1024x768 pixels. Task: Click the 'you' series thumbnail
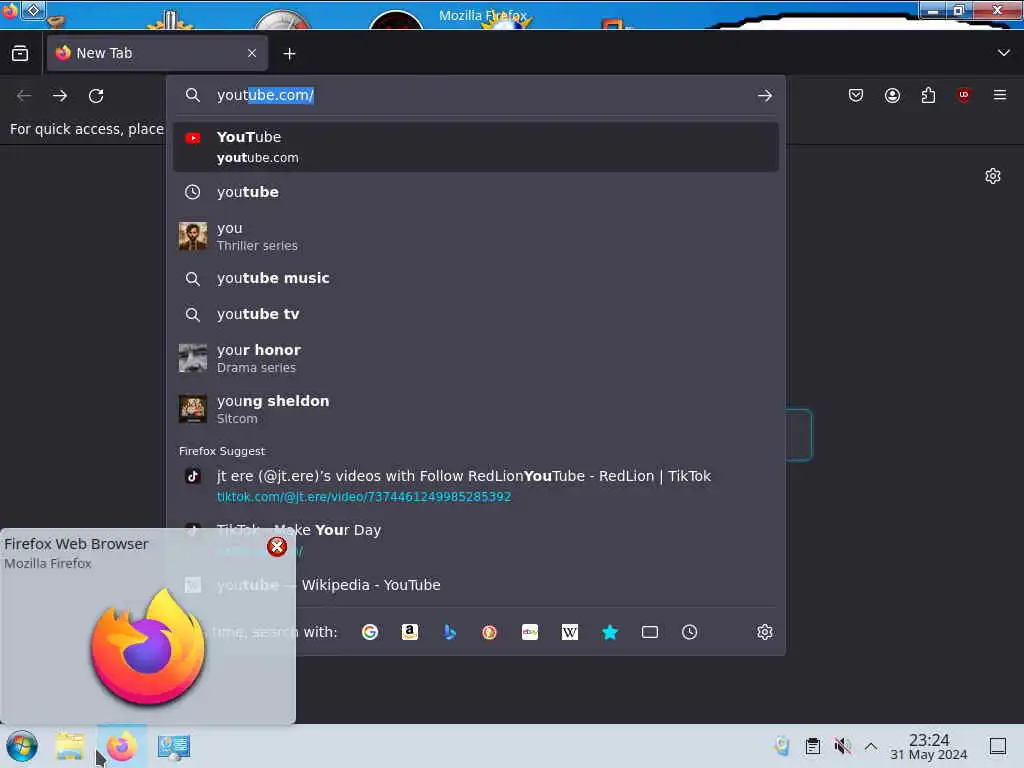[x=193, y=236]
